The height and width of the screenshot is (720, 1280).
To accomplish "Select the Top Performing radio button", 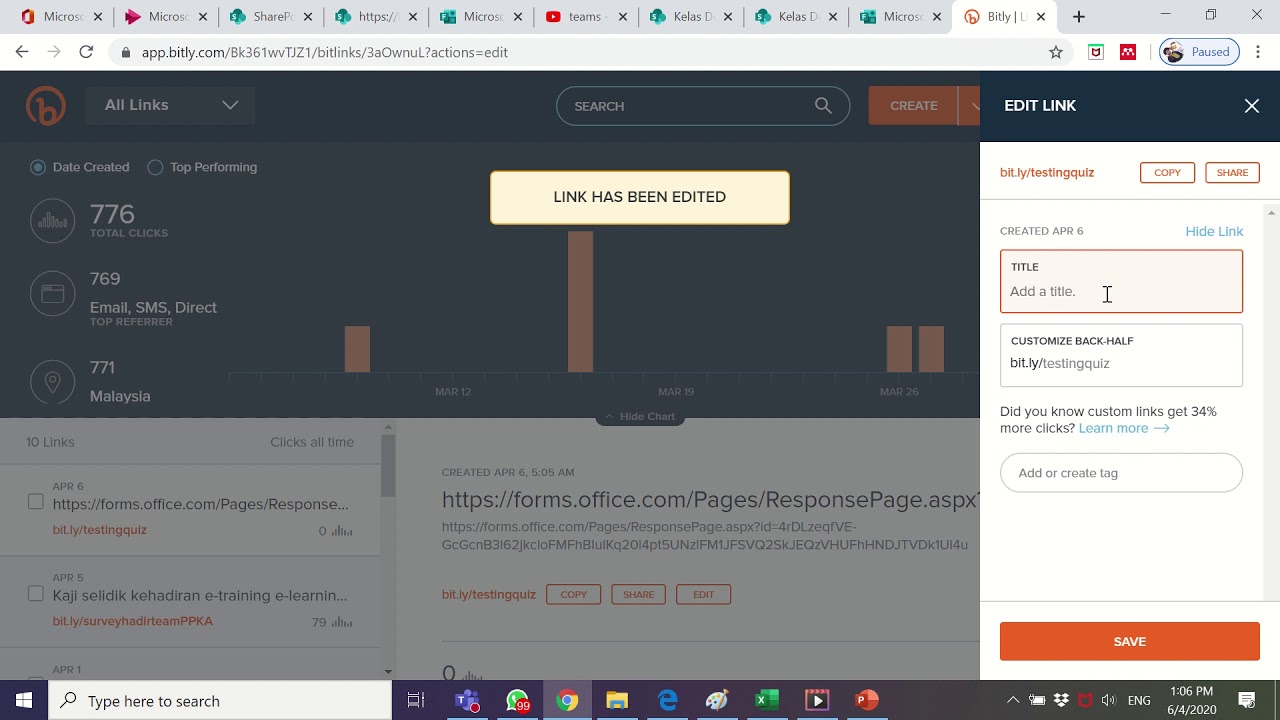I will [155, 167].
